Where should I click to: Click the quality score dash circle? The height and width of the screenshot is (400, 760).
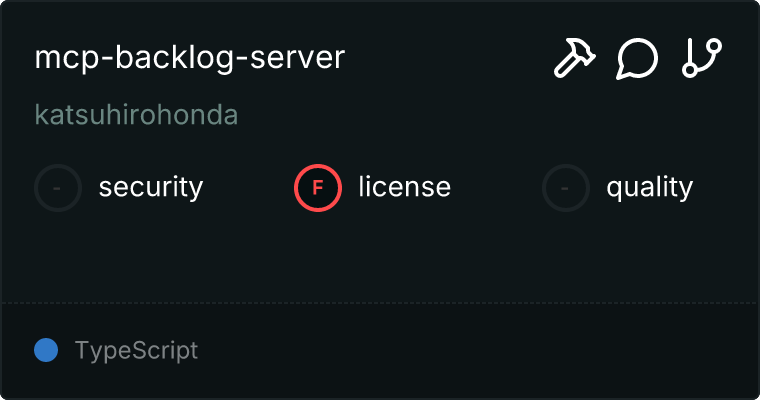pos(566,187)
